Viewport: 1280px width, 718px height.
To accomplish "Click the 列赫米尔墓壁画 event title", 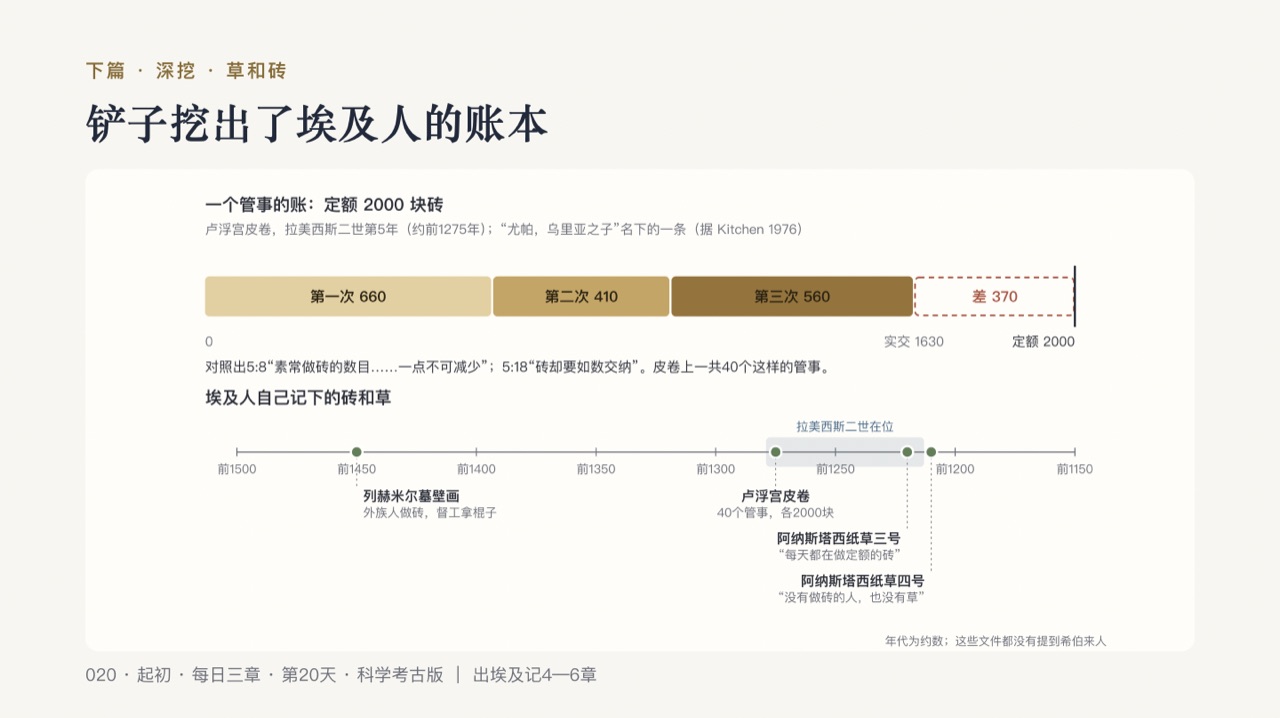I will coord(411,496).
